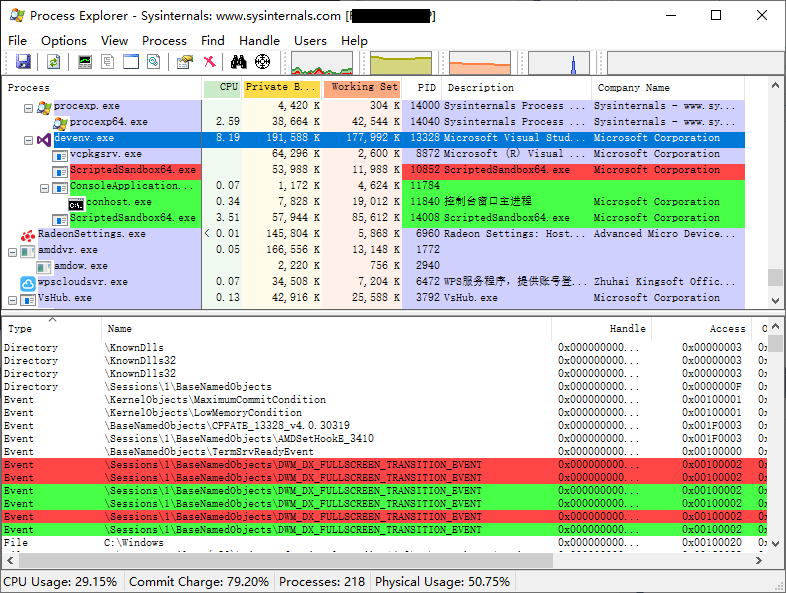Click the procexp64.exe process icon
The width and height of the screenshot is (786, 593).
[x=60, y=123]
